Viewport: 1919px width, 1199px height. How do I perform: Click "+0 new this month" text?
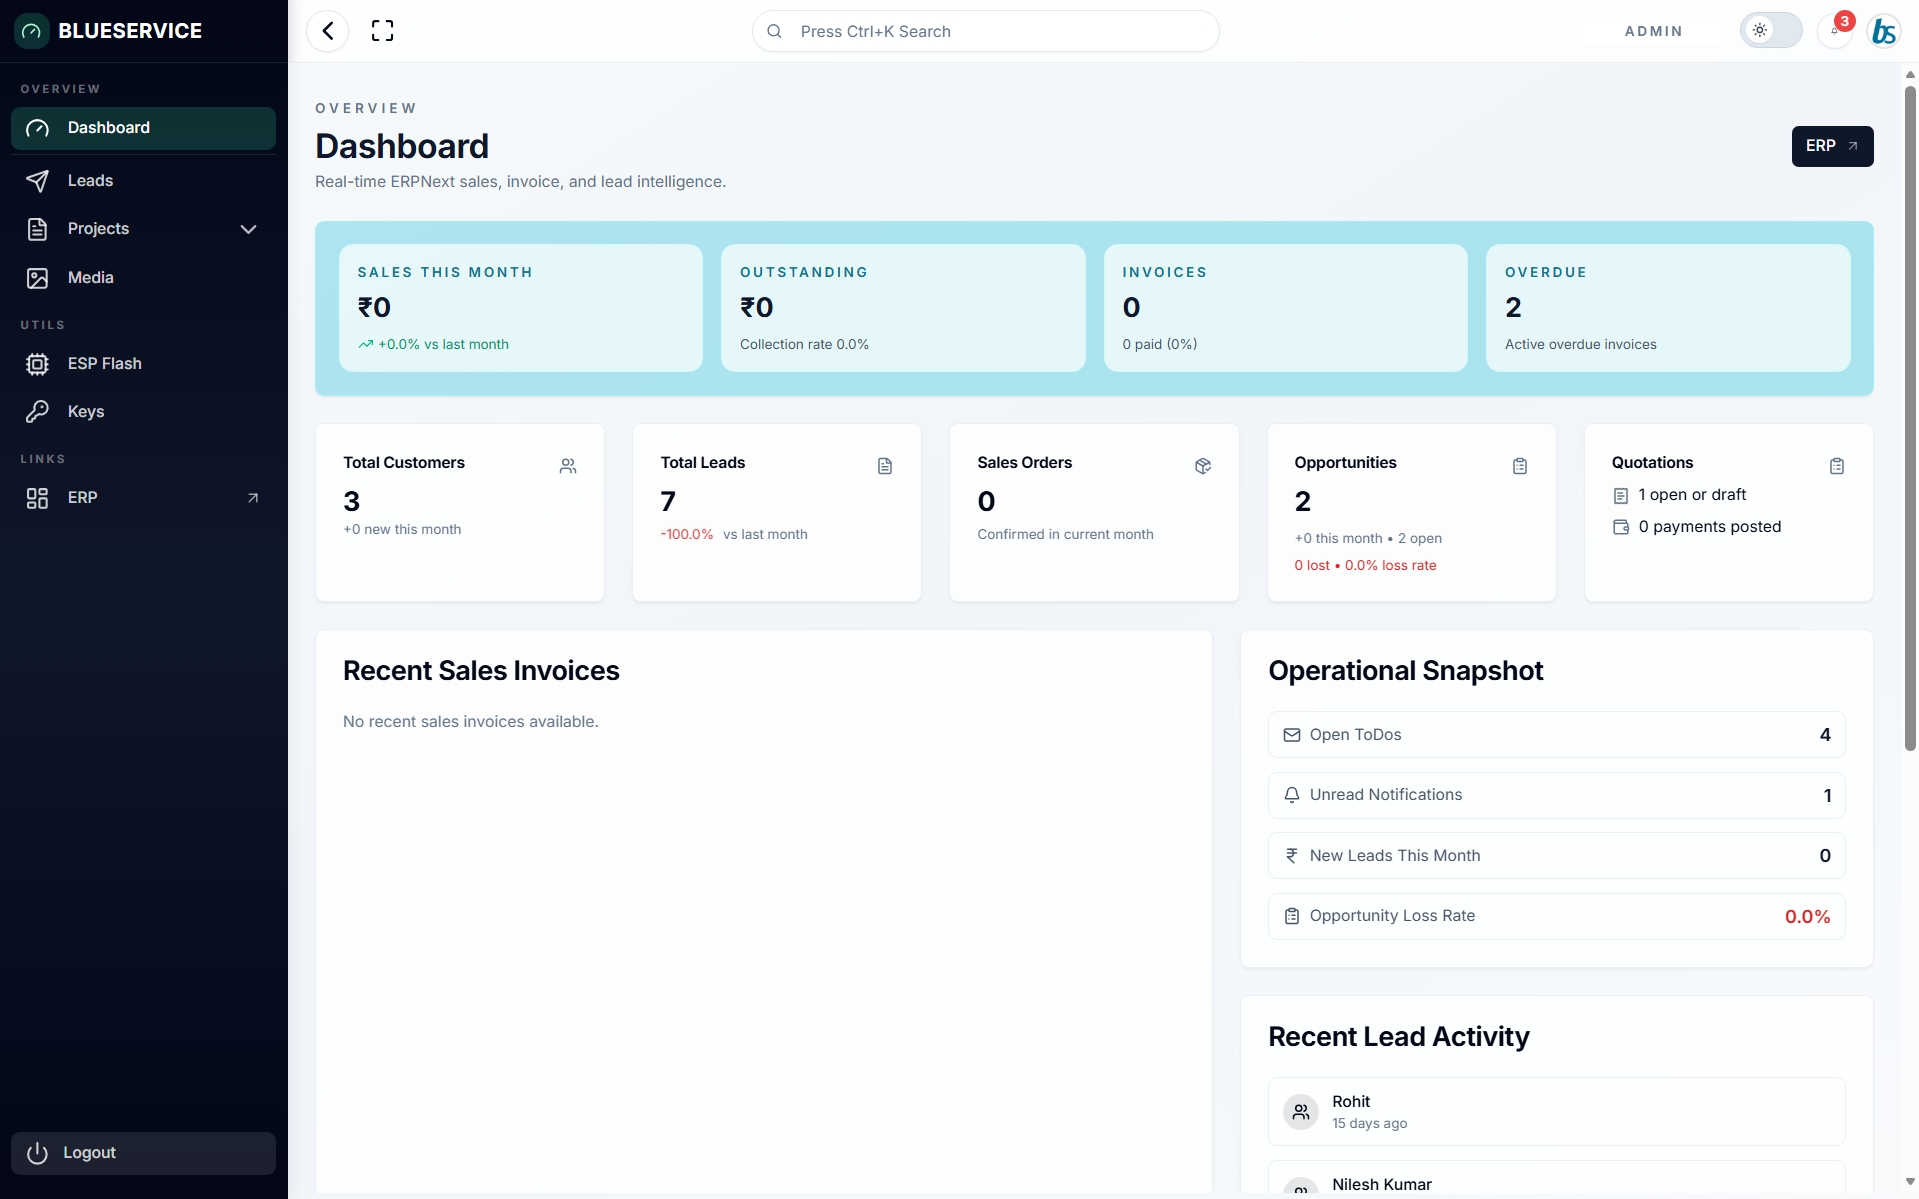click(402, 530)
